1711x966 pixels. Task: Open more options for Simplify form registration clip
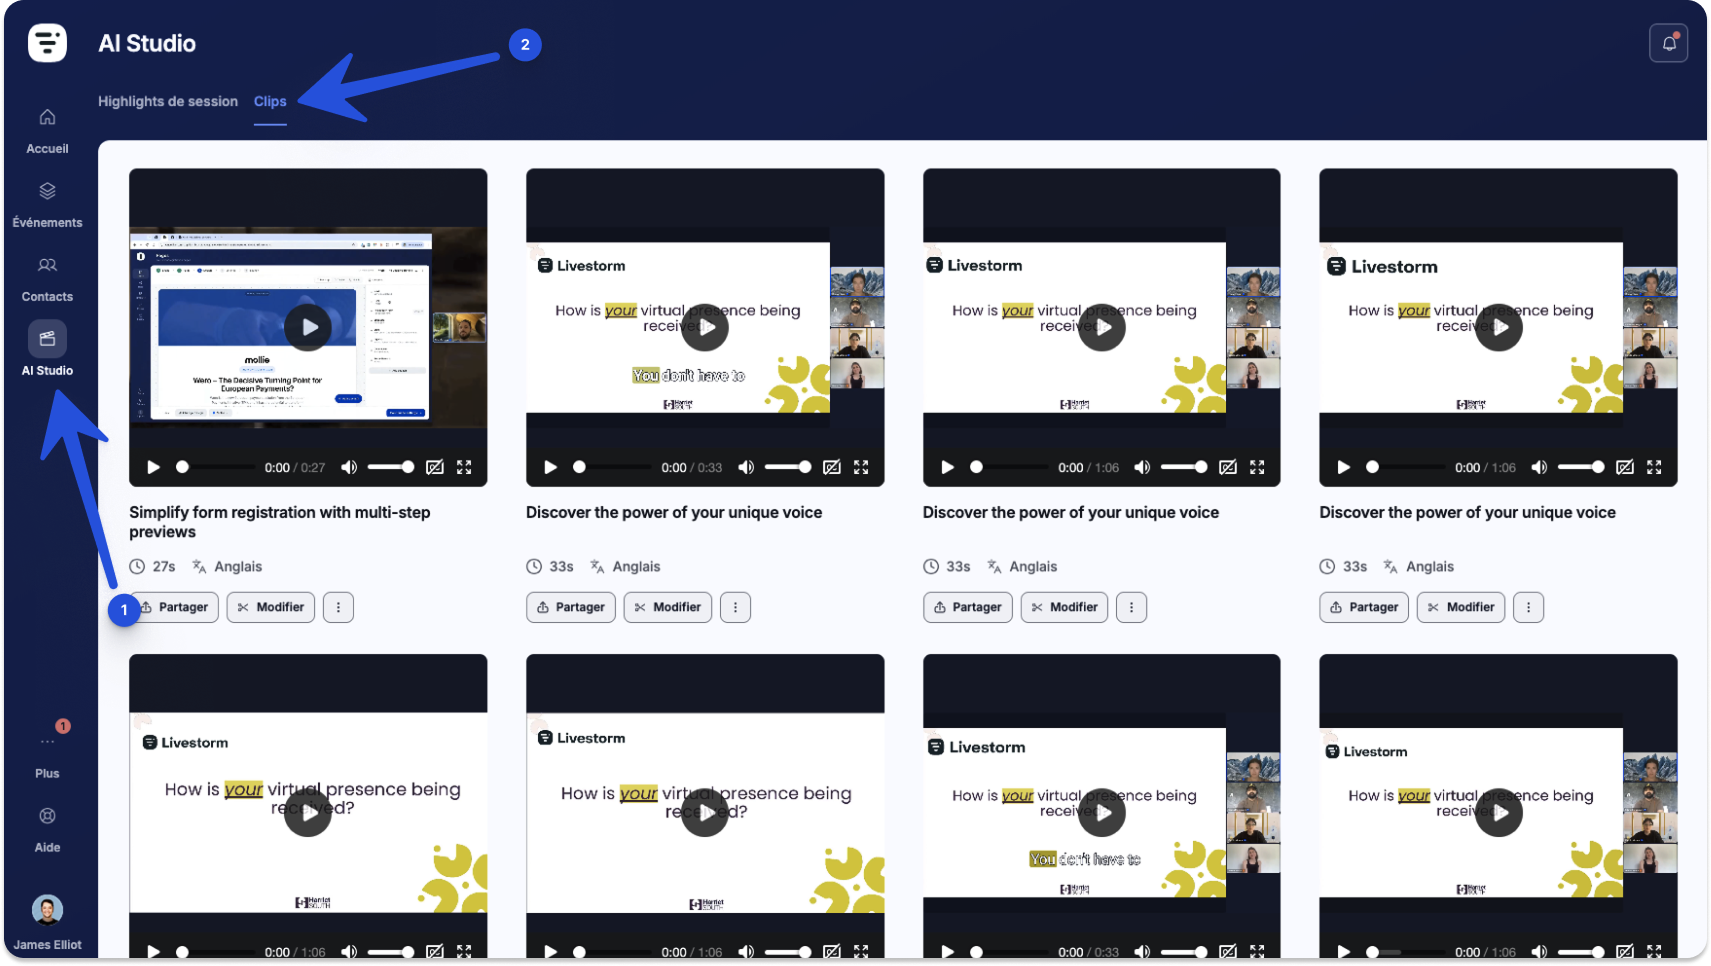[x=338, y=607]
